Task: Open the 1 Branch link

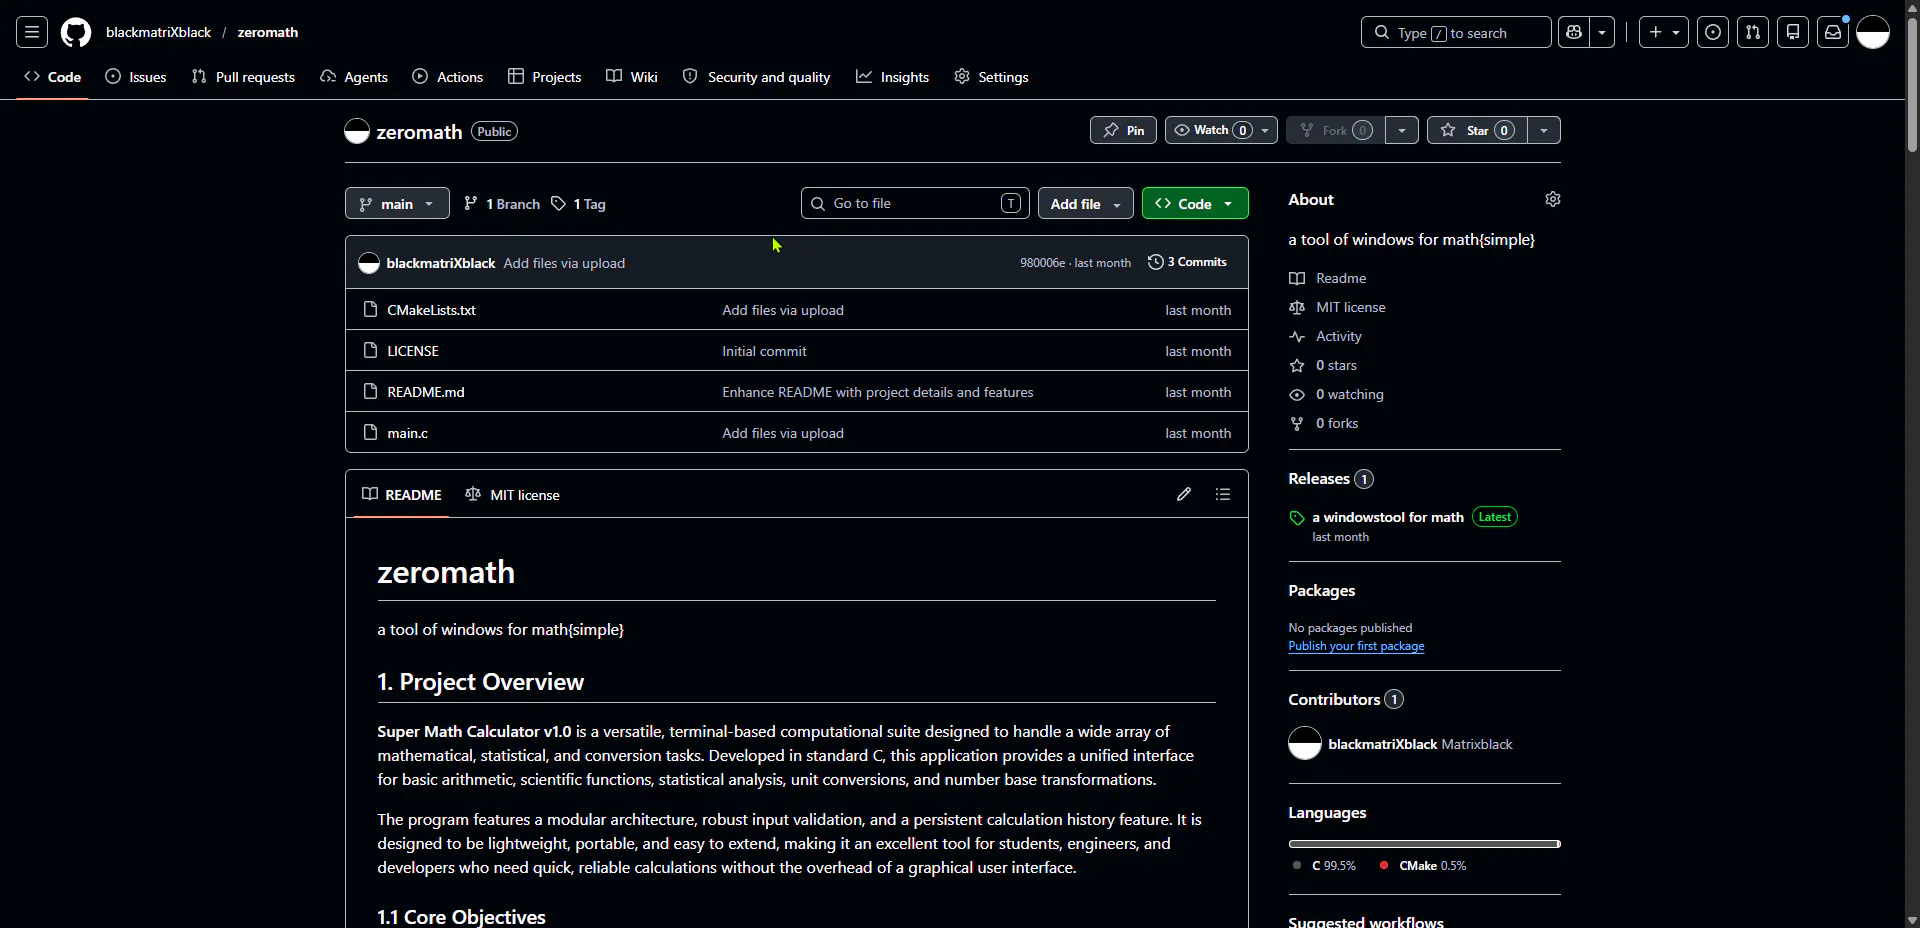Action: (502, 204)
